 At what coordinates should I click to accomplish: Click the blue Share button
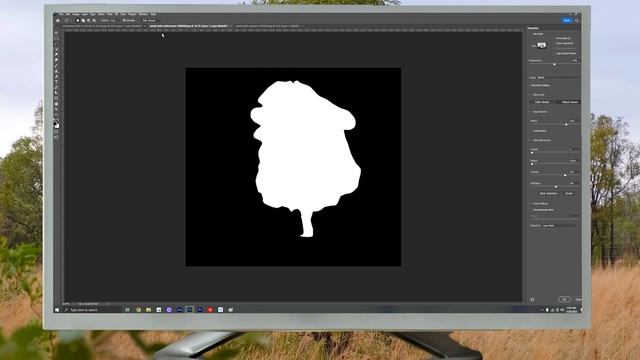coord(567,20)
